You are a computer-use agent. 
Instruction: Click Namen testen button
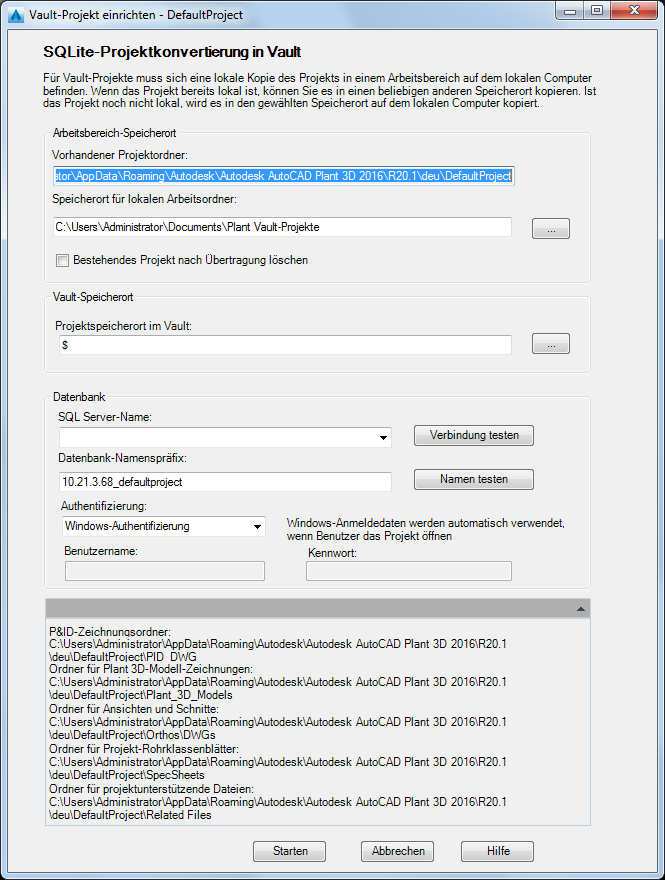coord(474,479)
